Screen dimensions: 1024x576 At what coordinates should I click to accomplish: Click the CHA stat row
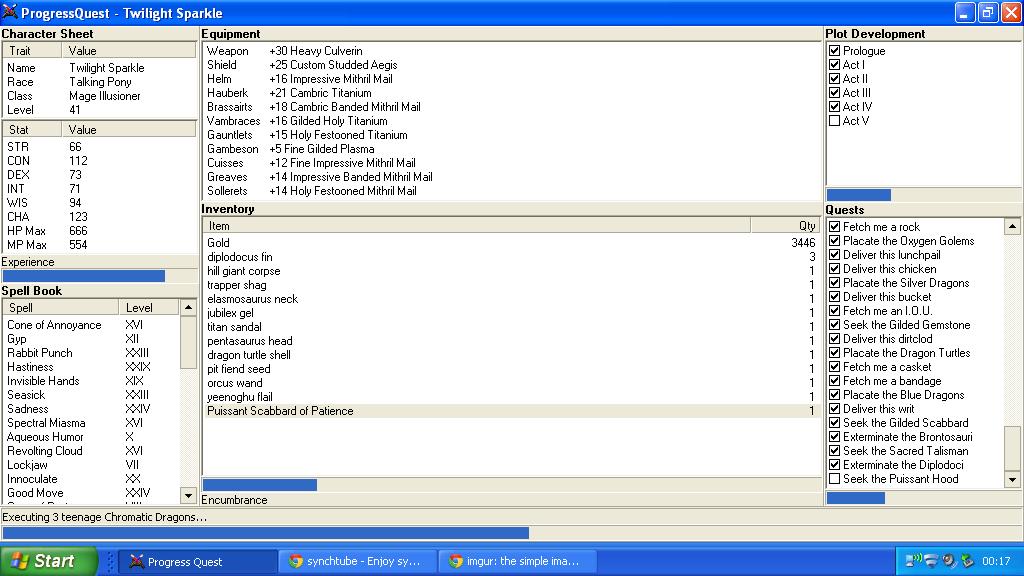99,217
